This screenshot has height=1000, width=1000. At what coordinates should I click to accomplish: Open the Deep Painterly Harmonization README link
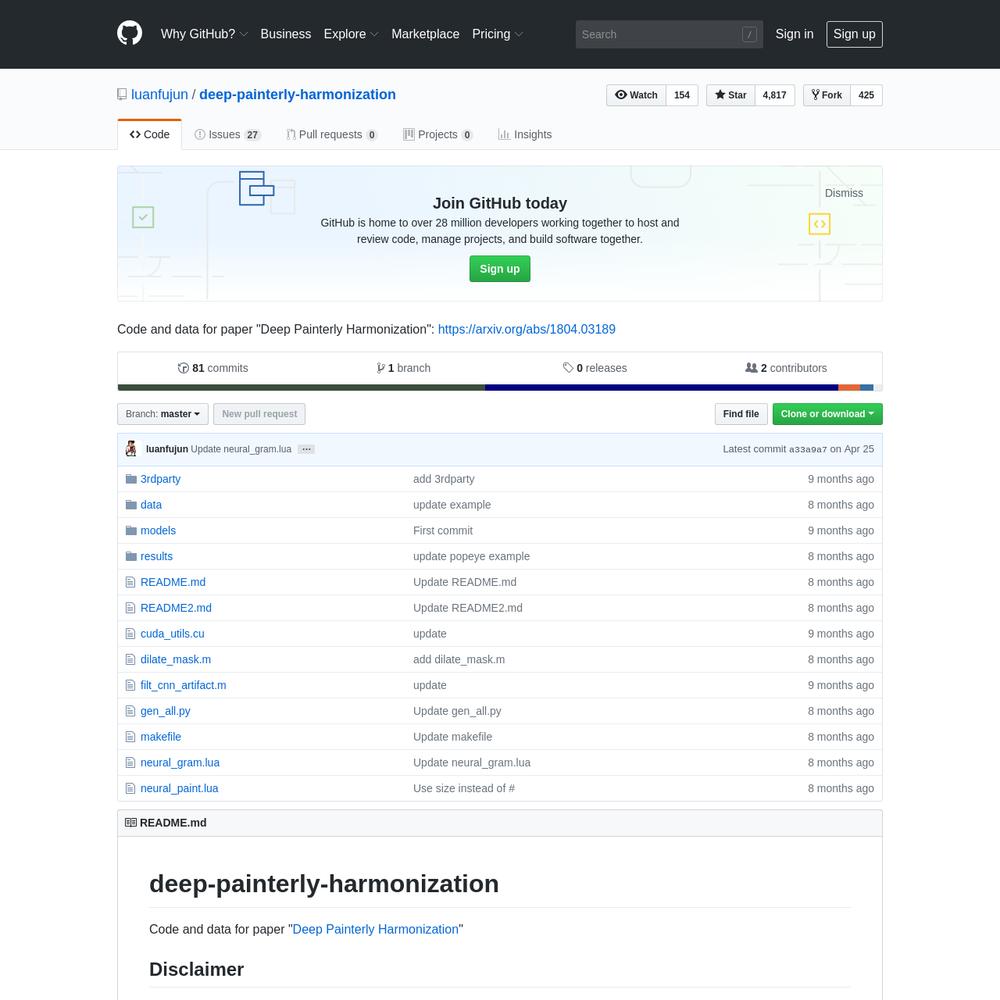(375, 929)
